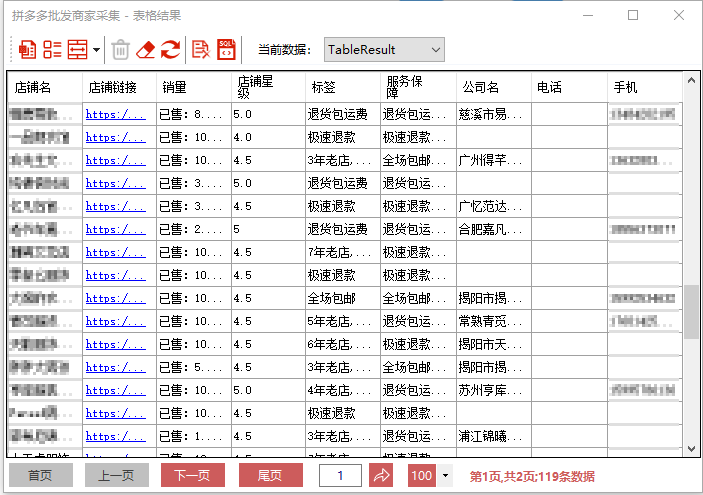The height and width of the screenshot is (495, 703).
Task: Click the 公司名 column header
Action: (x=492, y=88)
